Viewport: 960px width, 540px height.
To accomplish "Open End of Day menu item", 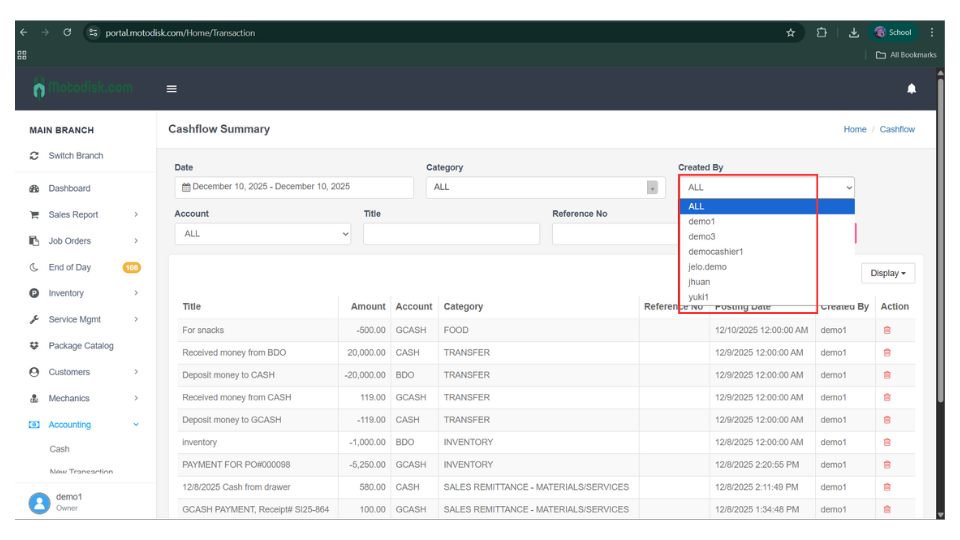I will pos(69,267).
